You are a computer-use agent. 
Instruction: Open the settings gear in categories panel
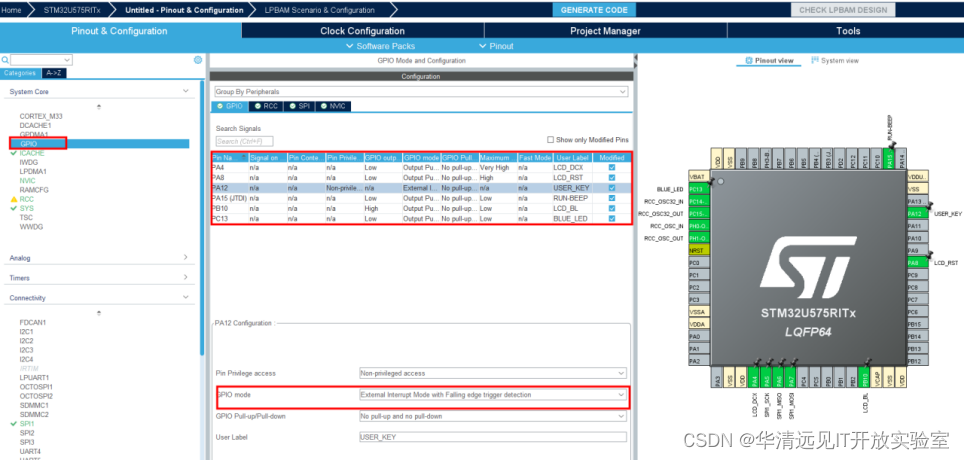pyautogui.click(x=198, y=60)
